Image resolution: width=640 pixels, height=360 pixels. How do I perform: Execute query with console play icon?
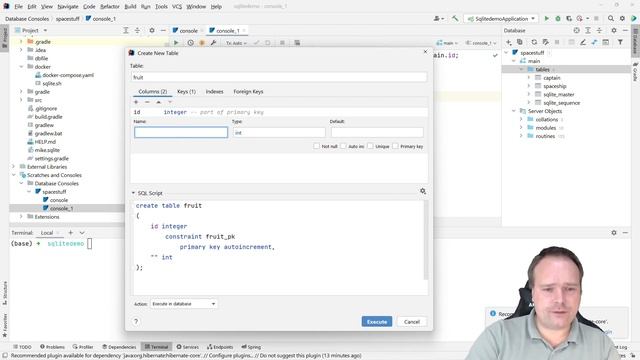[x=176, y=42]
